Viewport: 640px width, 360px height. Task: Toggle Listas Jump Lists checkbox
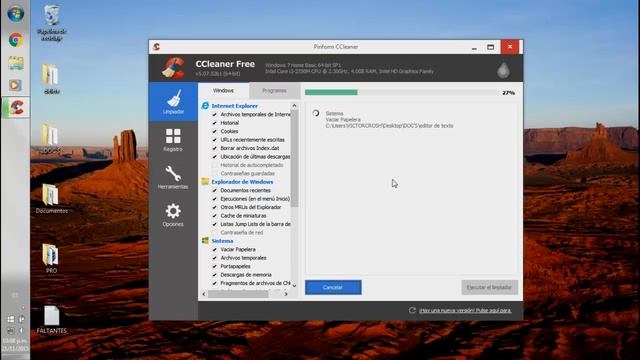point(215,224)
